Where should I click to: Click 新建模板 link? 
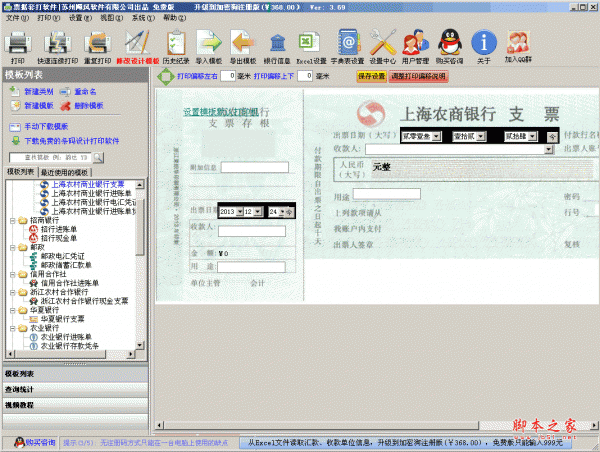pos(39,106)
